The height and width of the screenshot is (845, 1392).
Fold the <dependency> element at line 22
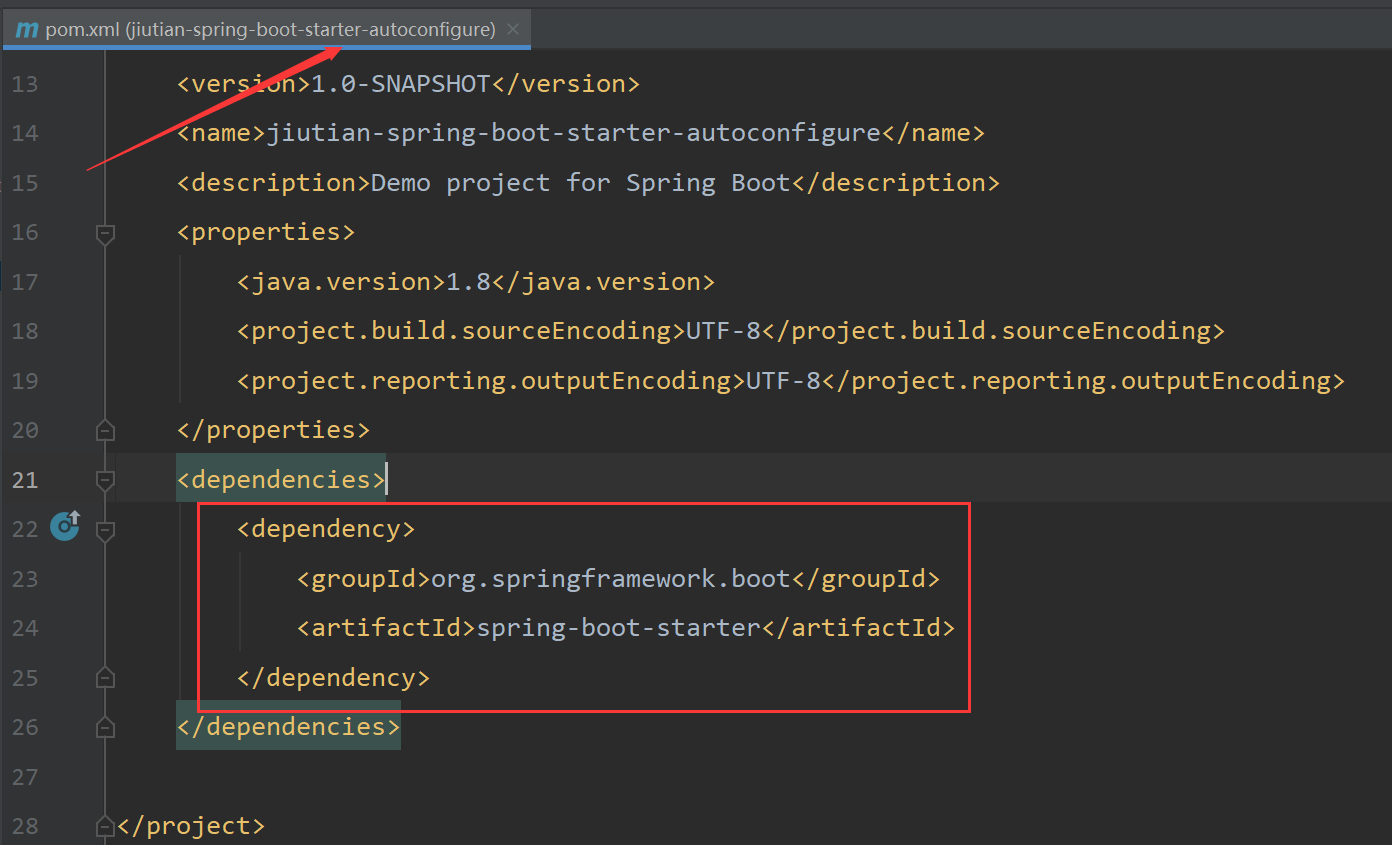pyautogui.click(x=105, y=530)
